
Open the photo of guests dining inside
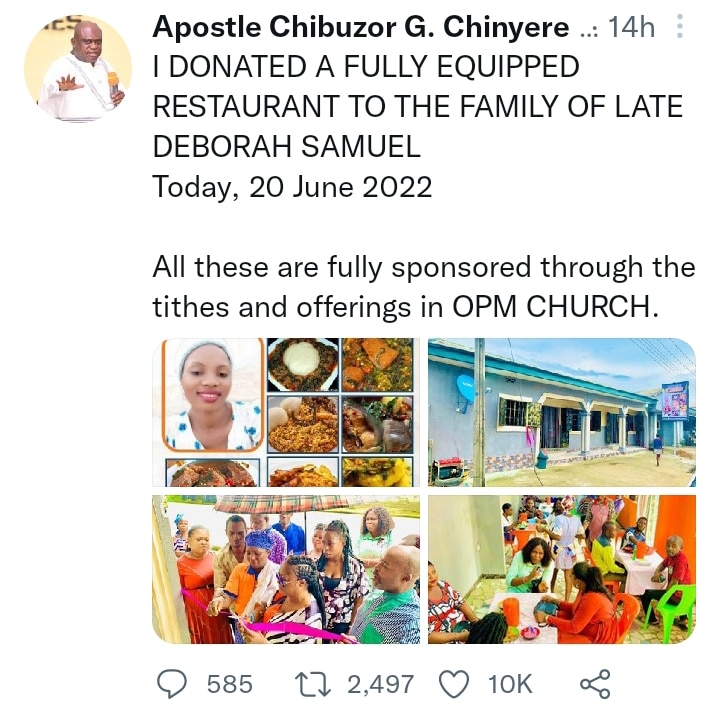(x=561, y=568)
